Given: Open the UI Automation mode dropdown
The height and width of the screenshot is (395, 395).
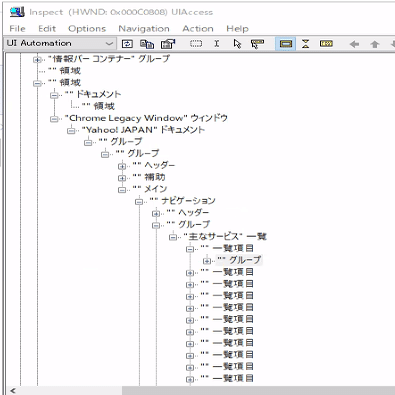Looking at the screenshot, I should (x=60, y=43).
